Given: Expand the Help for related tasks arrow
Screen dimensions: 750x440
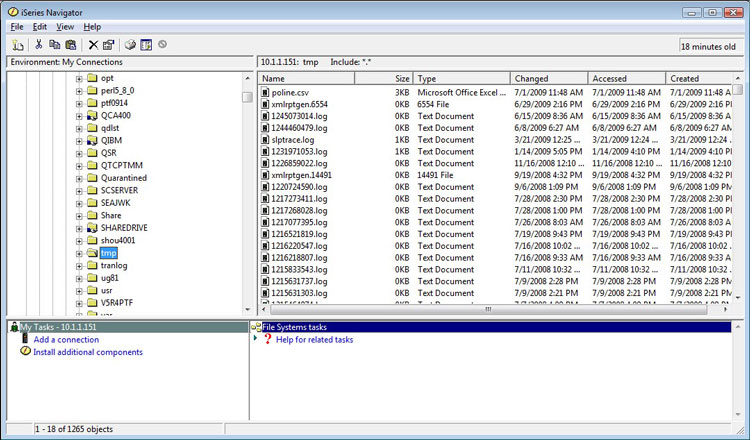Looking at the screenshot, I should (x=255, y=338).
